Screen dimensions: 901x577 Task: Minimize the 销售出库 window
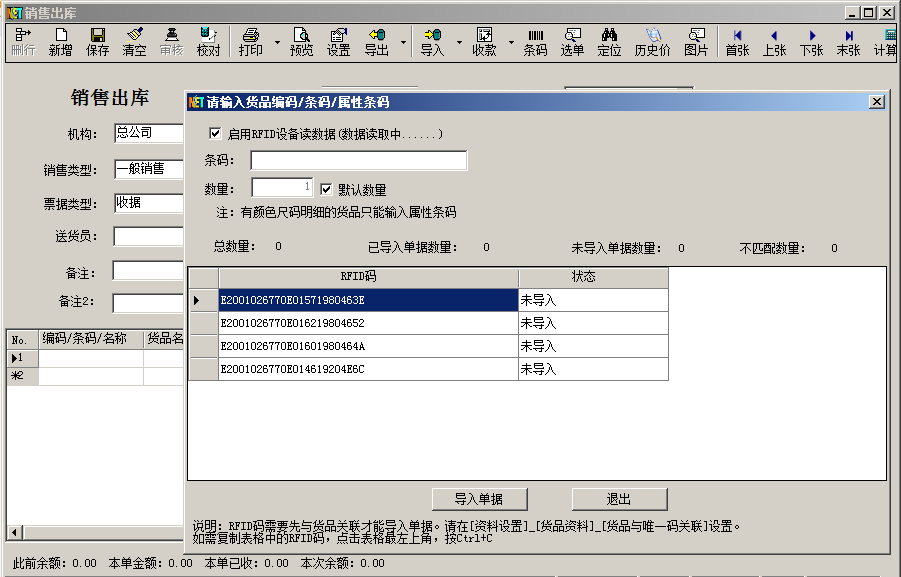(x=853, y=12)
